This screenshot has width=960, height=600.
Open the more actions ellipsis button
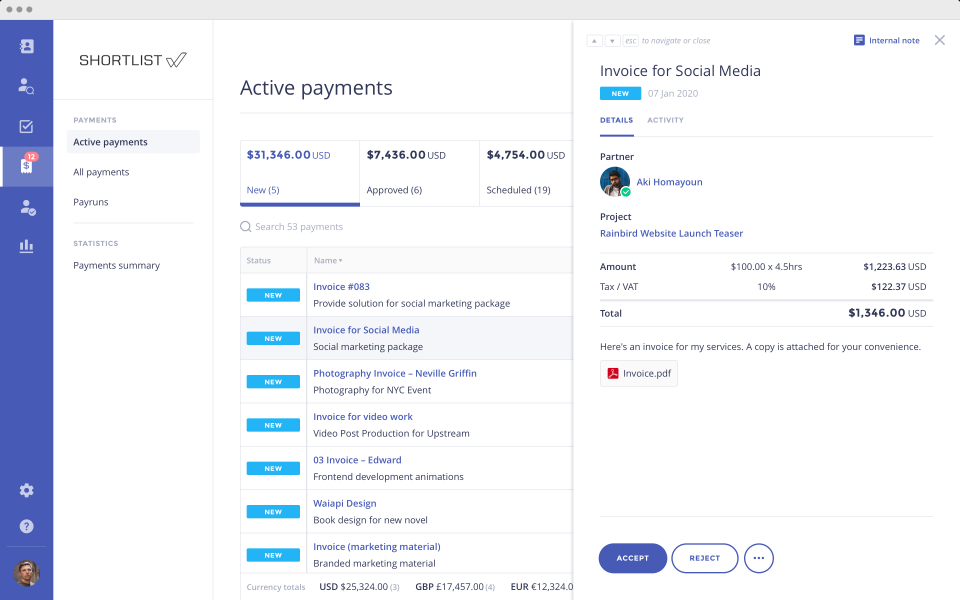[759, 558]
